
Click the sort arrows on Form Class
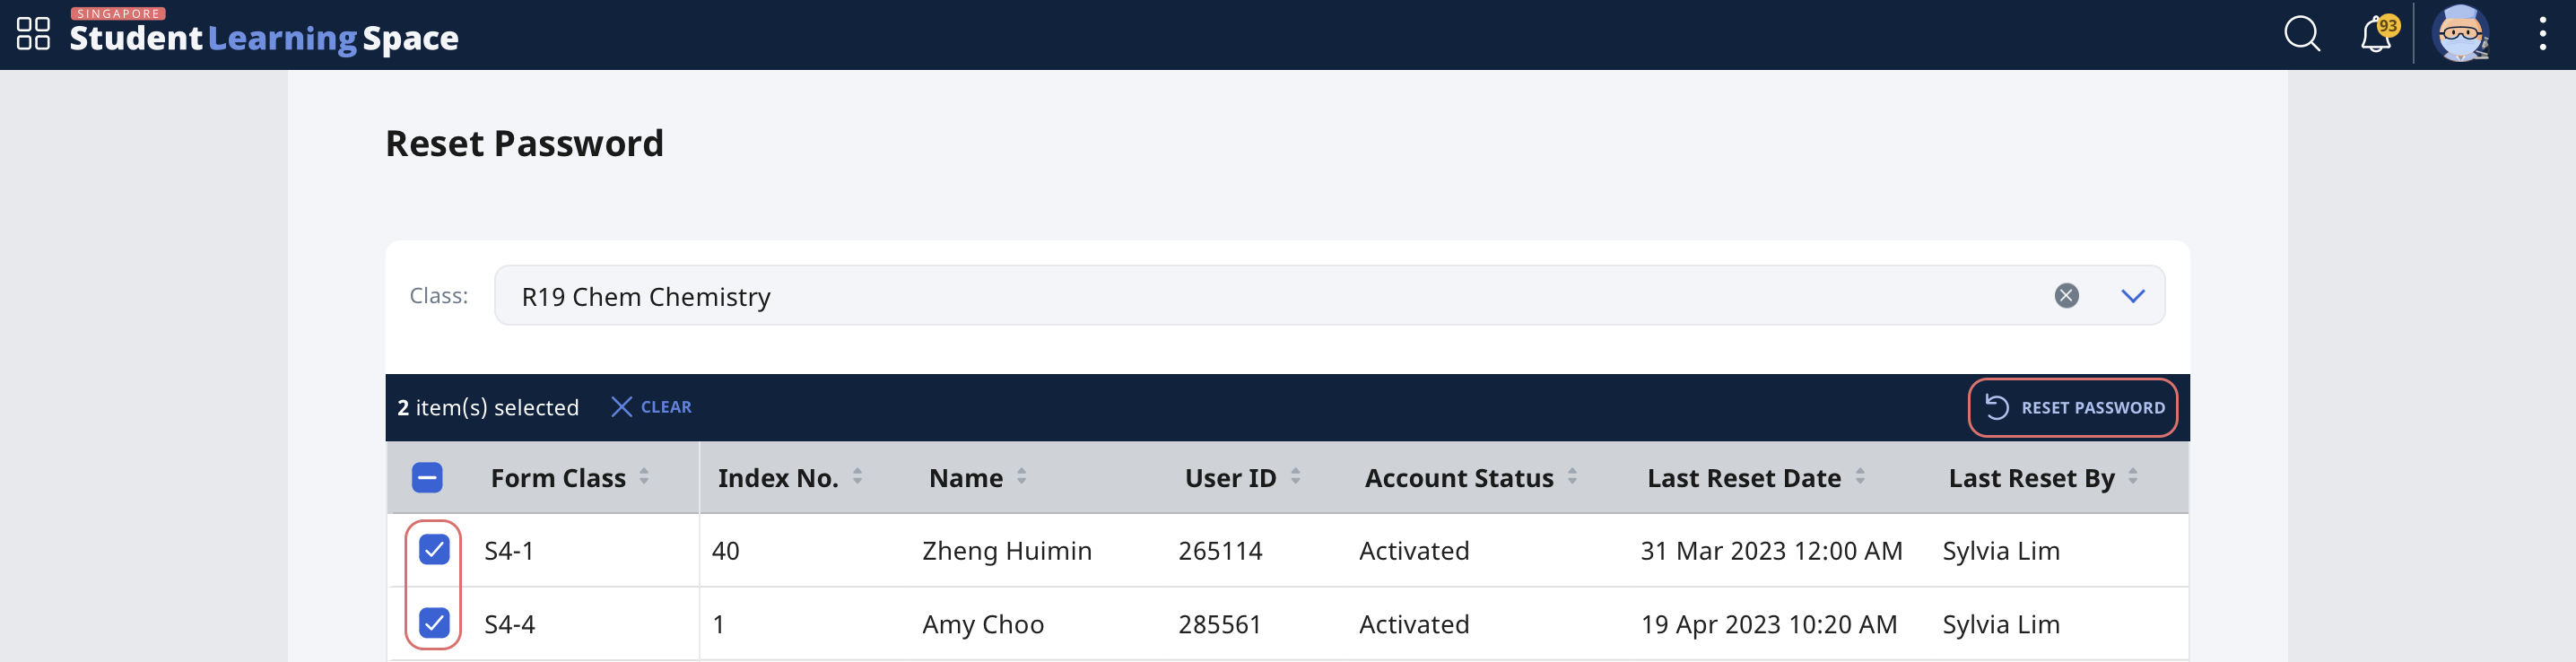coord(644,477)
